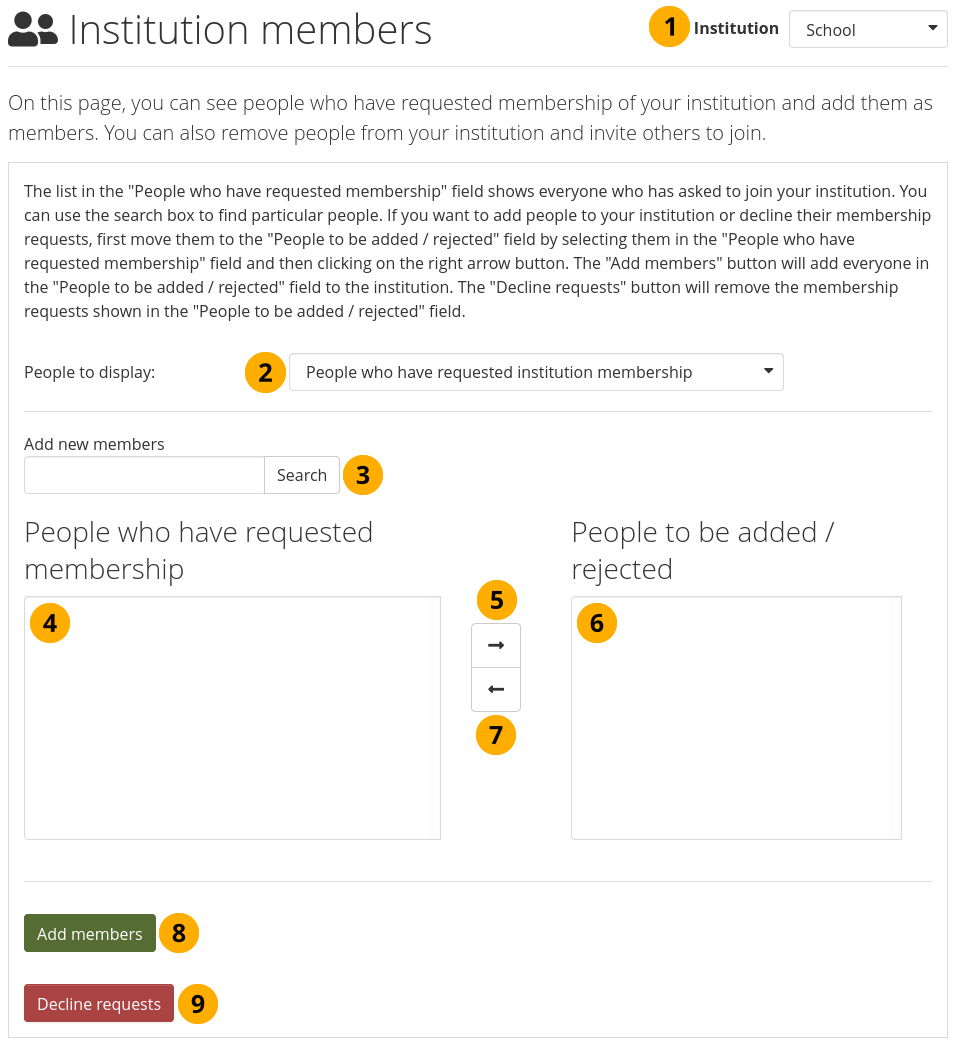Click the orange number 6 callout marker
The height and width of the screenshot is (1045, 955).
pyautogui.click(x=597, y=623)
